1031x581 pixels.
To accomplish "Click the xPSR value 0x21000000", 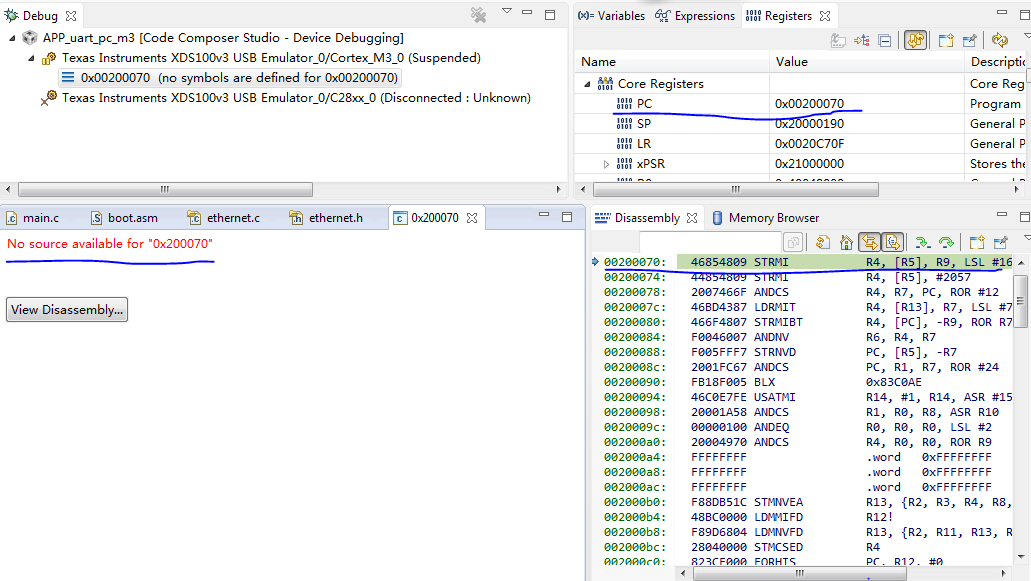I will (x=809, y=164).
